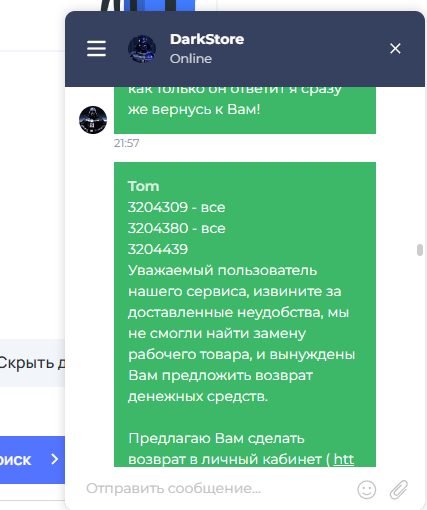
Task: Click the chevron arrow on blue button
Action: point(55,459)
